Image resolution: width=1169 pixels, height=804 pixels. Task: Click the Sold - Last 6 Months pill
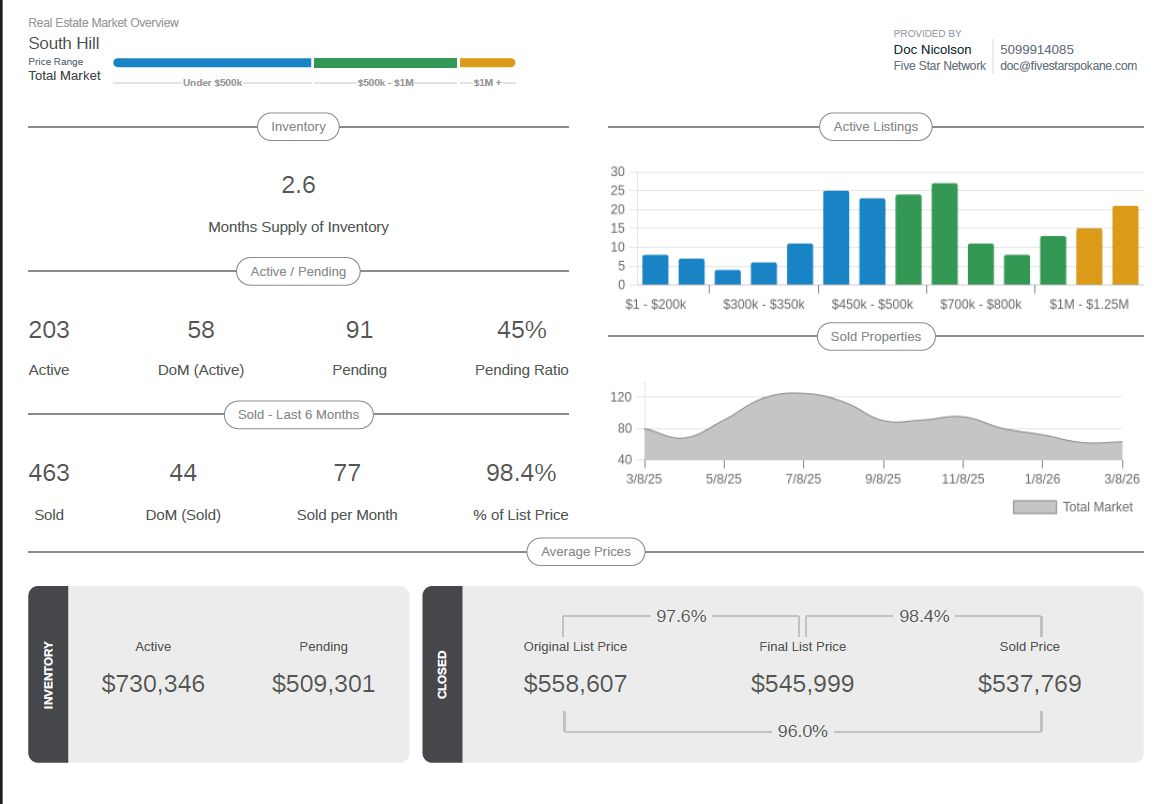(x=298, y=414)
